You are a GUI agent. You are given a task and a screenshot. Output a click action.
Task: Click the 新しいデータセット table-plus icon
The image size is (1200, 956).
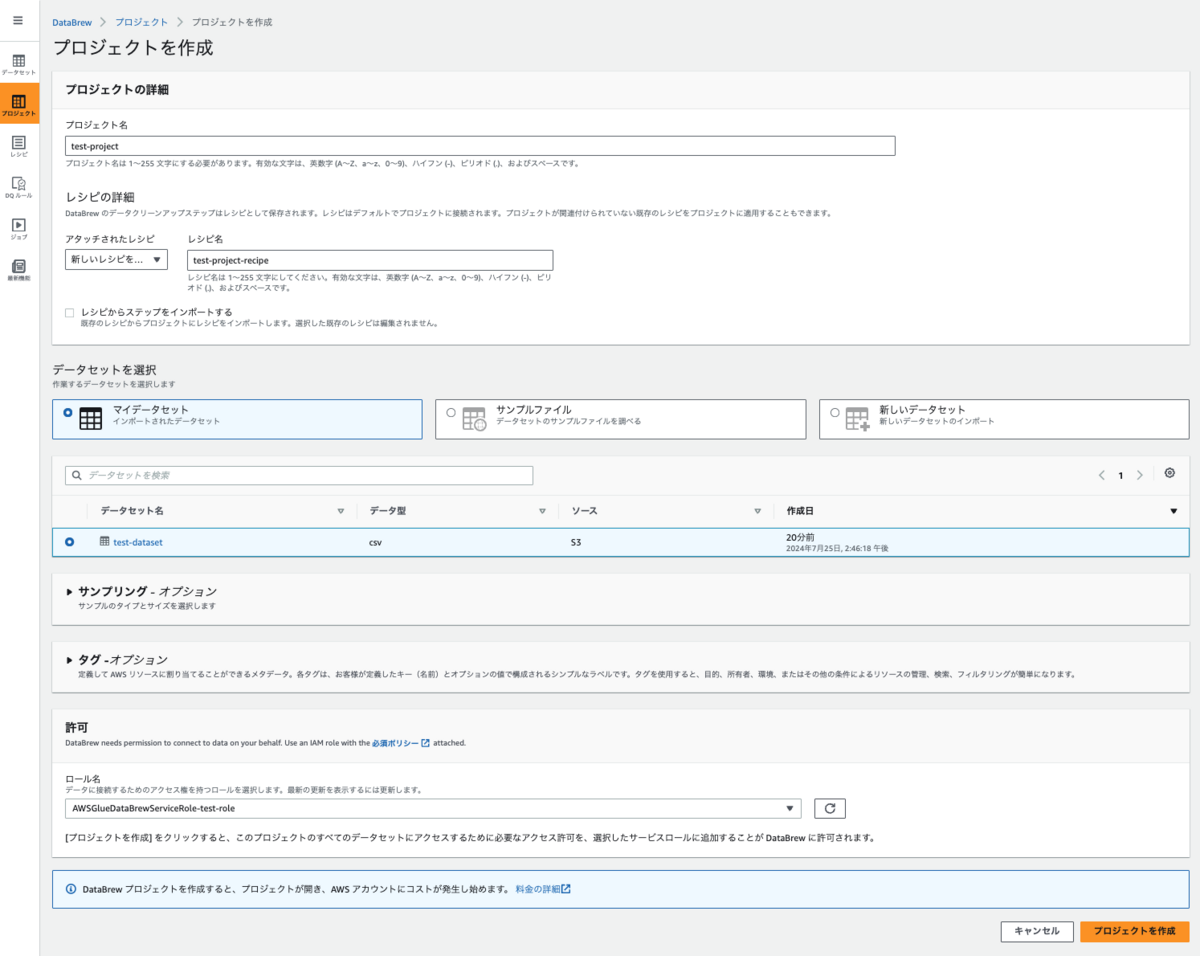pyautogui.click(x=857, y=419)
